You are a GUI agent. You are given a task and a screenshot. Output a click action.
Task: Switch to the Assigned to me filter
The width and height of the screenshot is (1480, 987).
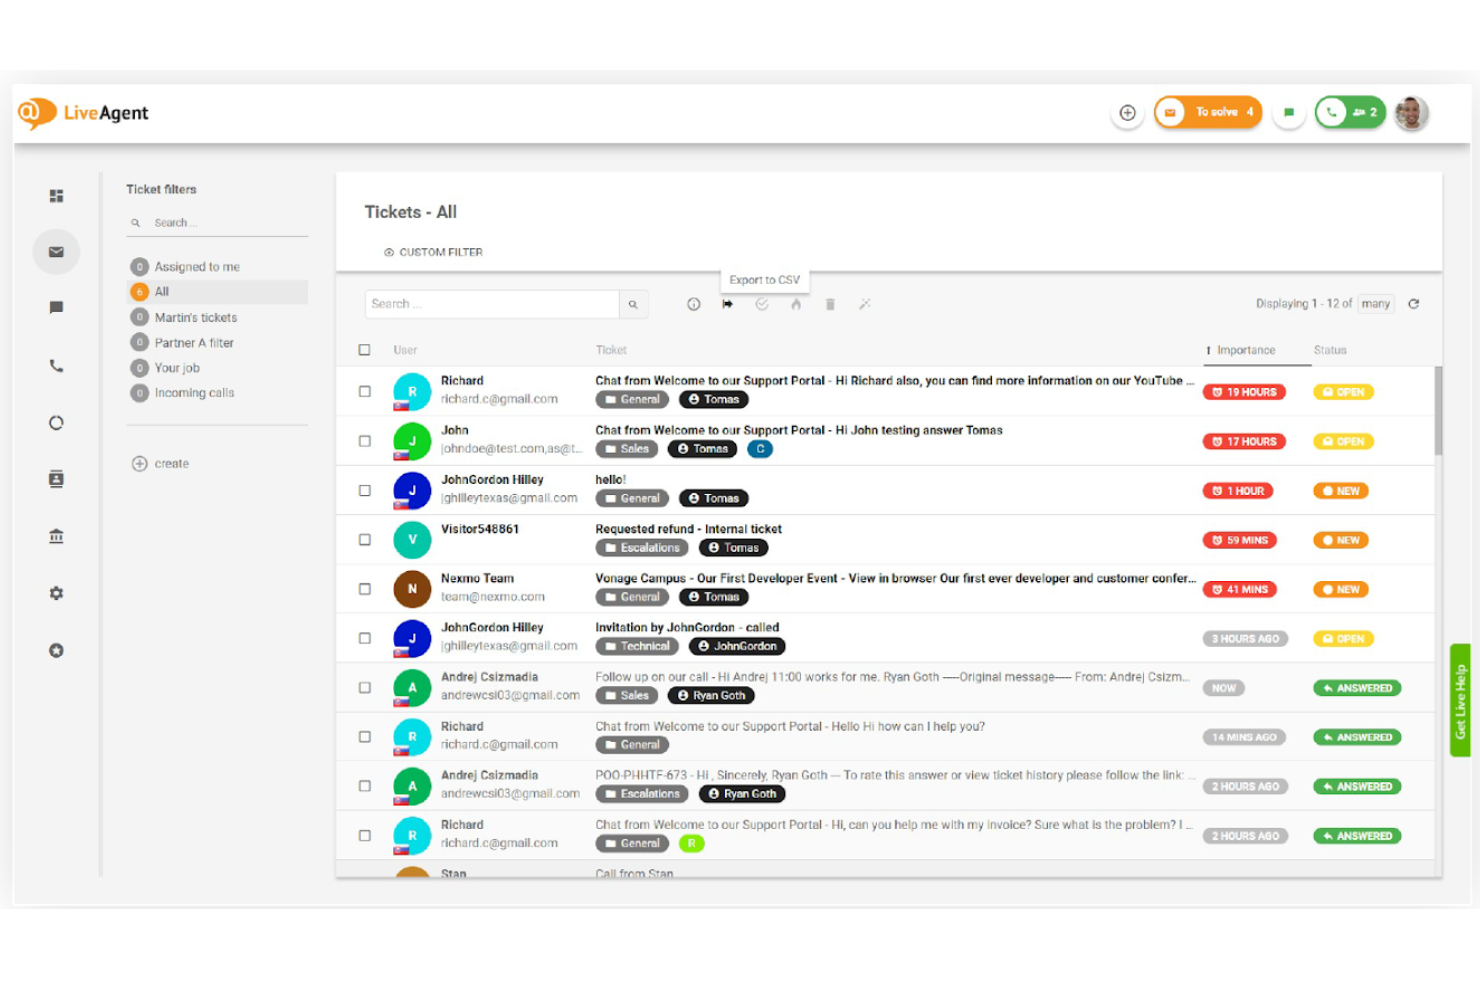tap(197, 266)
